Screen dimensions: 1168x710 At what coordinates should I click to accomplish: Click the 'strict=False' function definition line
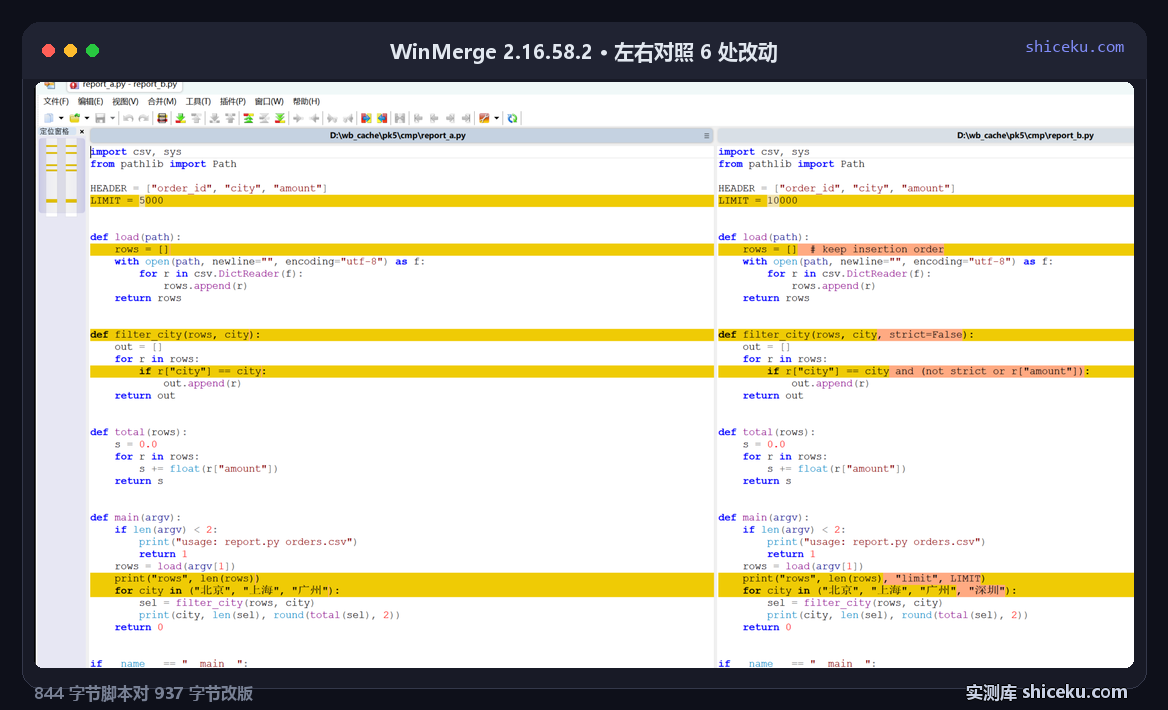click(926, 335)
